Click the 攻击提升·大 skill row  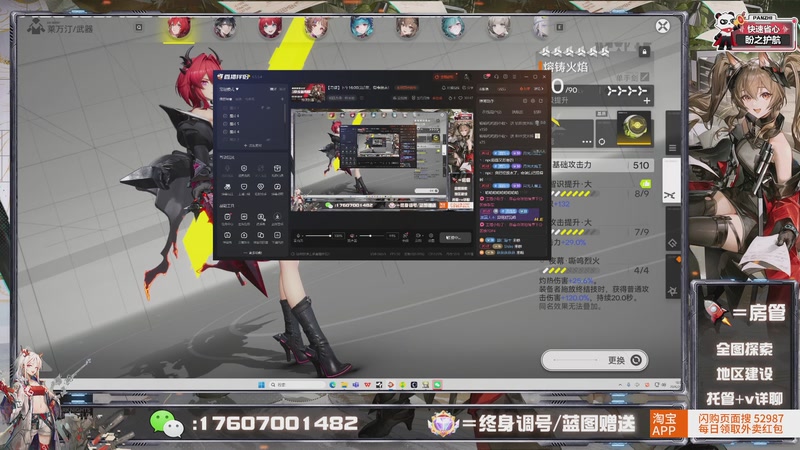600,232
